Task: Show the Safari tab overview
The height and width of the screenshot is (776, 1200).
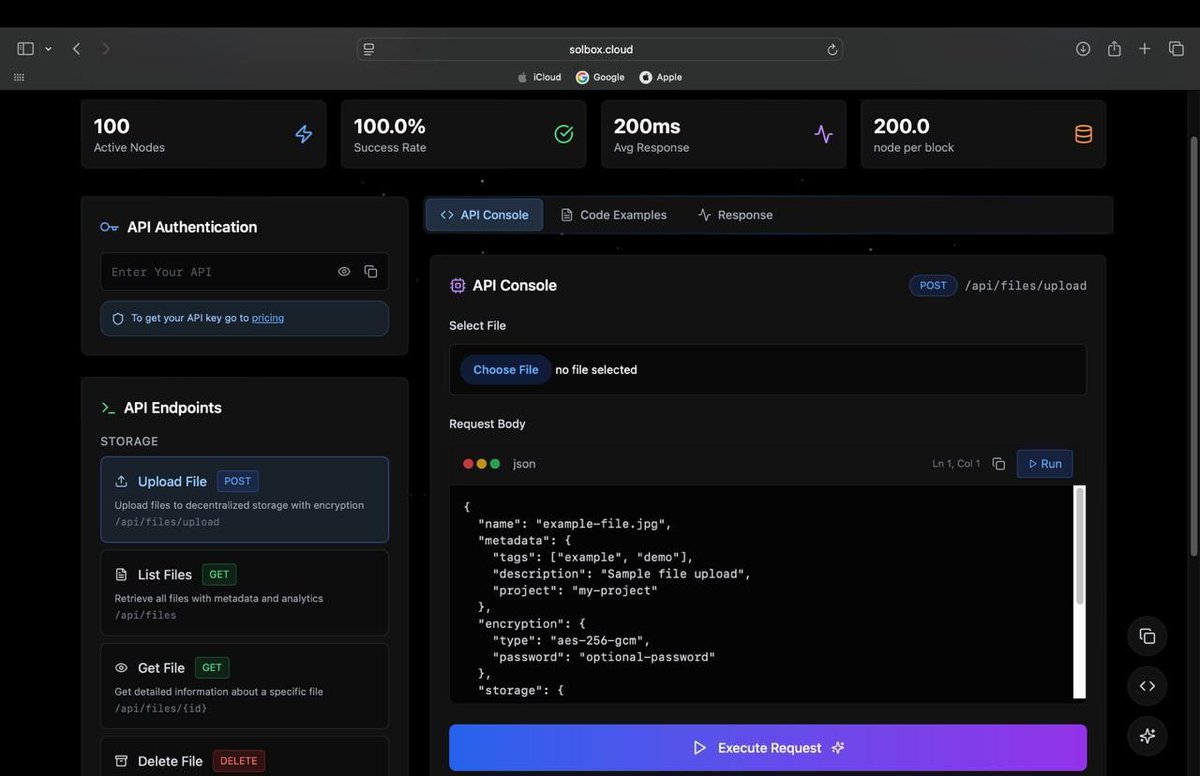Action: [1176, 49]
